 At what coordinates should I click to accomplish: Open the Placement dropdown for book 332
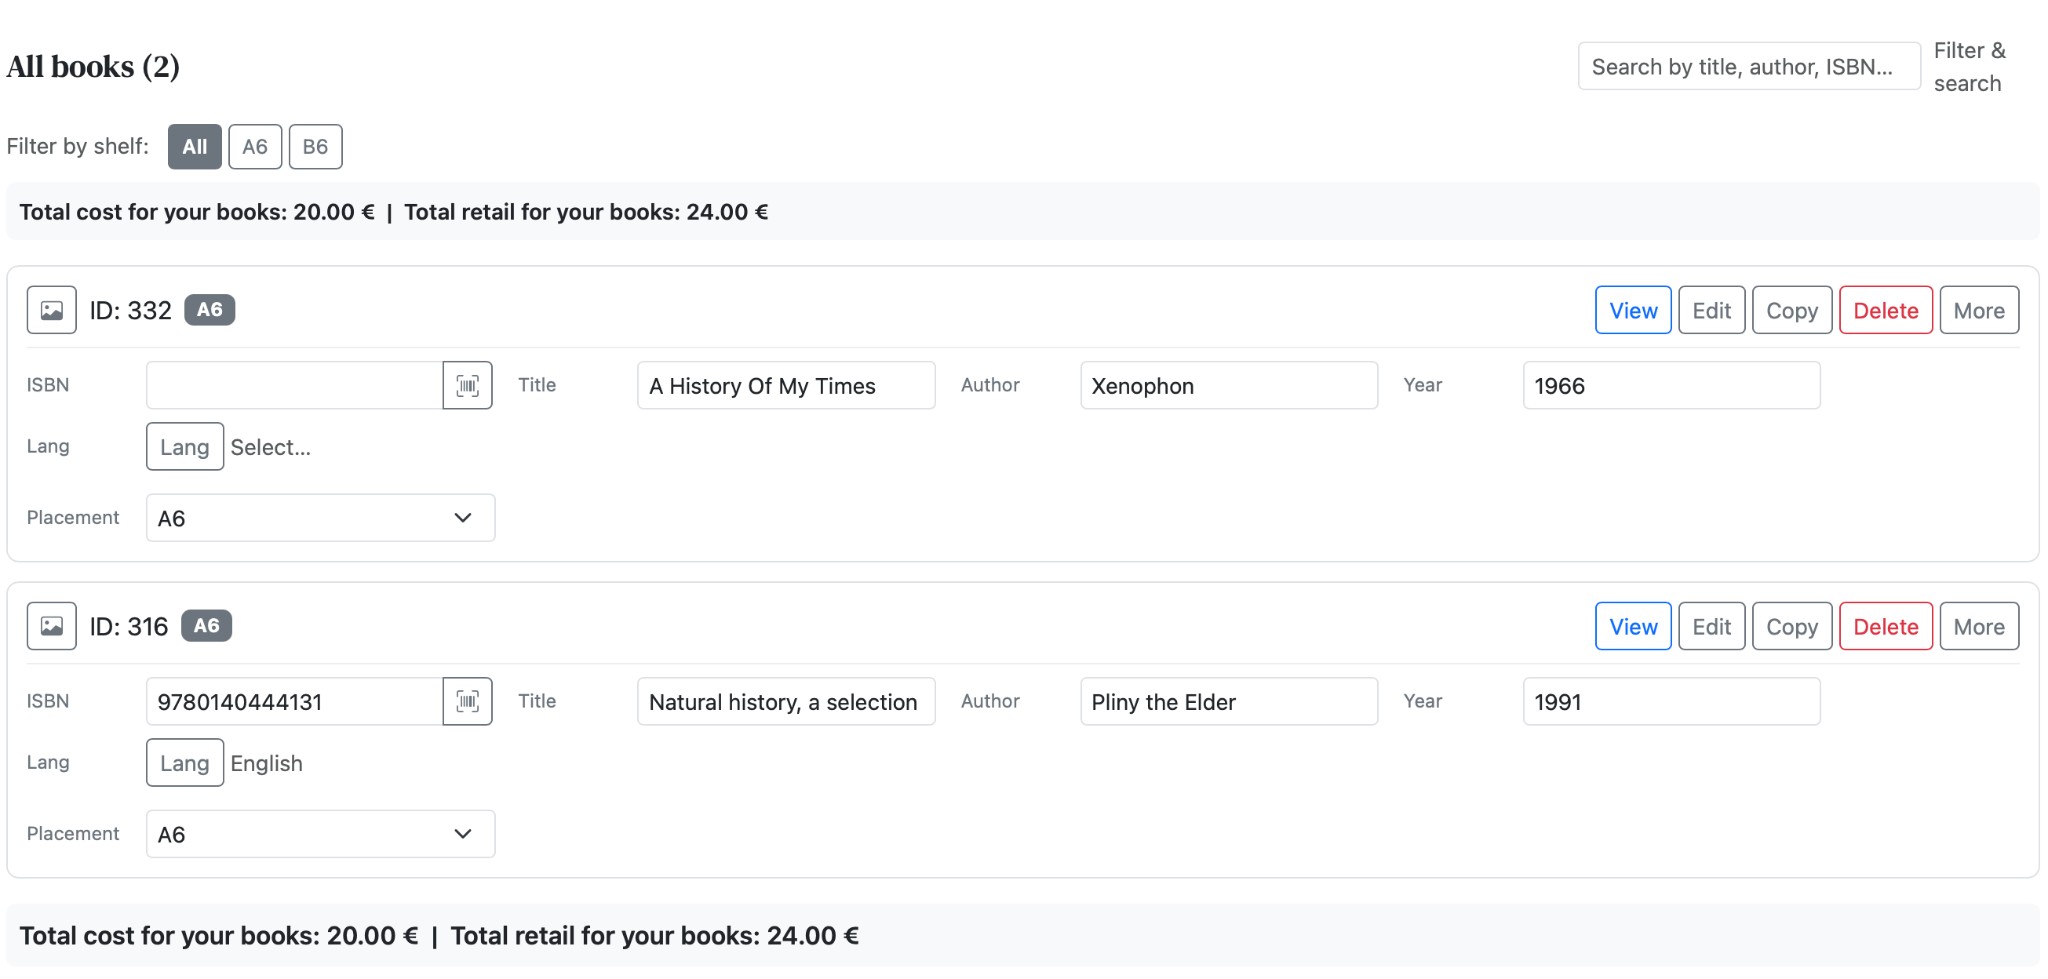(x=319, y=517)
